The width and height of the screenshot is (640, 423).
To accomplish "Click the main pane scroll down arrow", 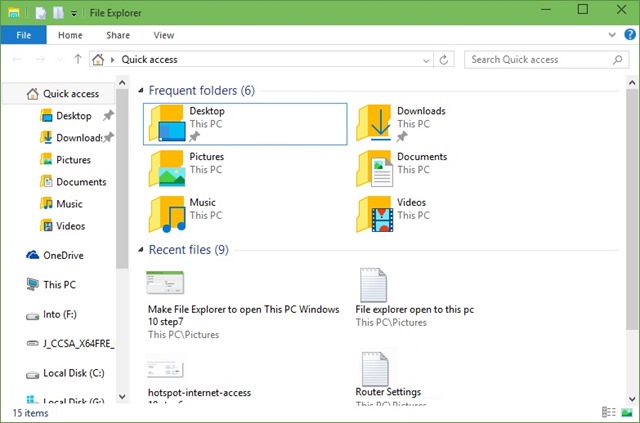I will pyautogui.click(x=632, y=399).
